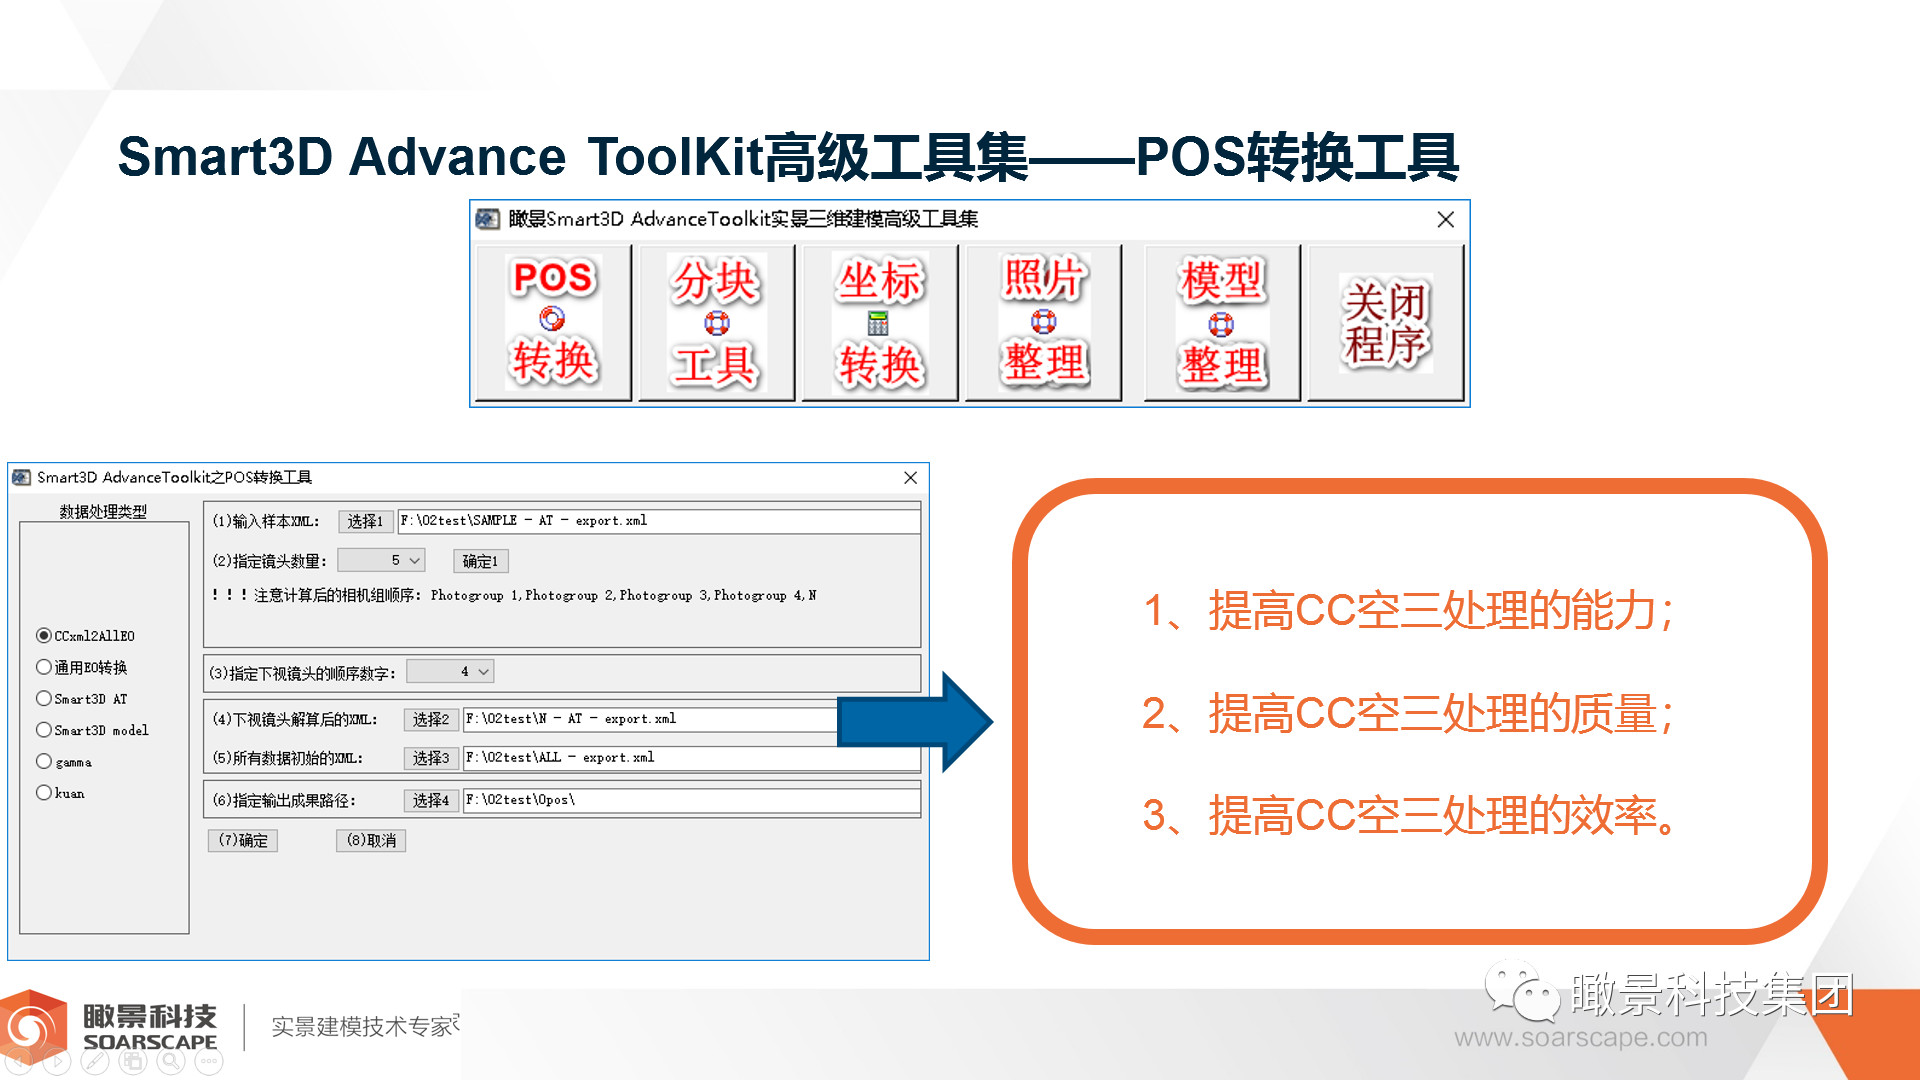1920x1080 pixels.
Task: Click the 选择2 browse button
Action: pyautogui.click(x=431, y=719)
